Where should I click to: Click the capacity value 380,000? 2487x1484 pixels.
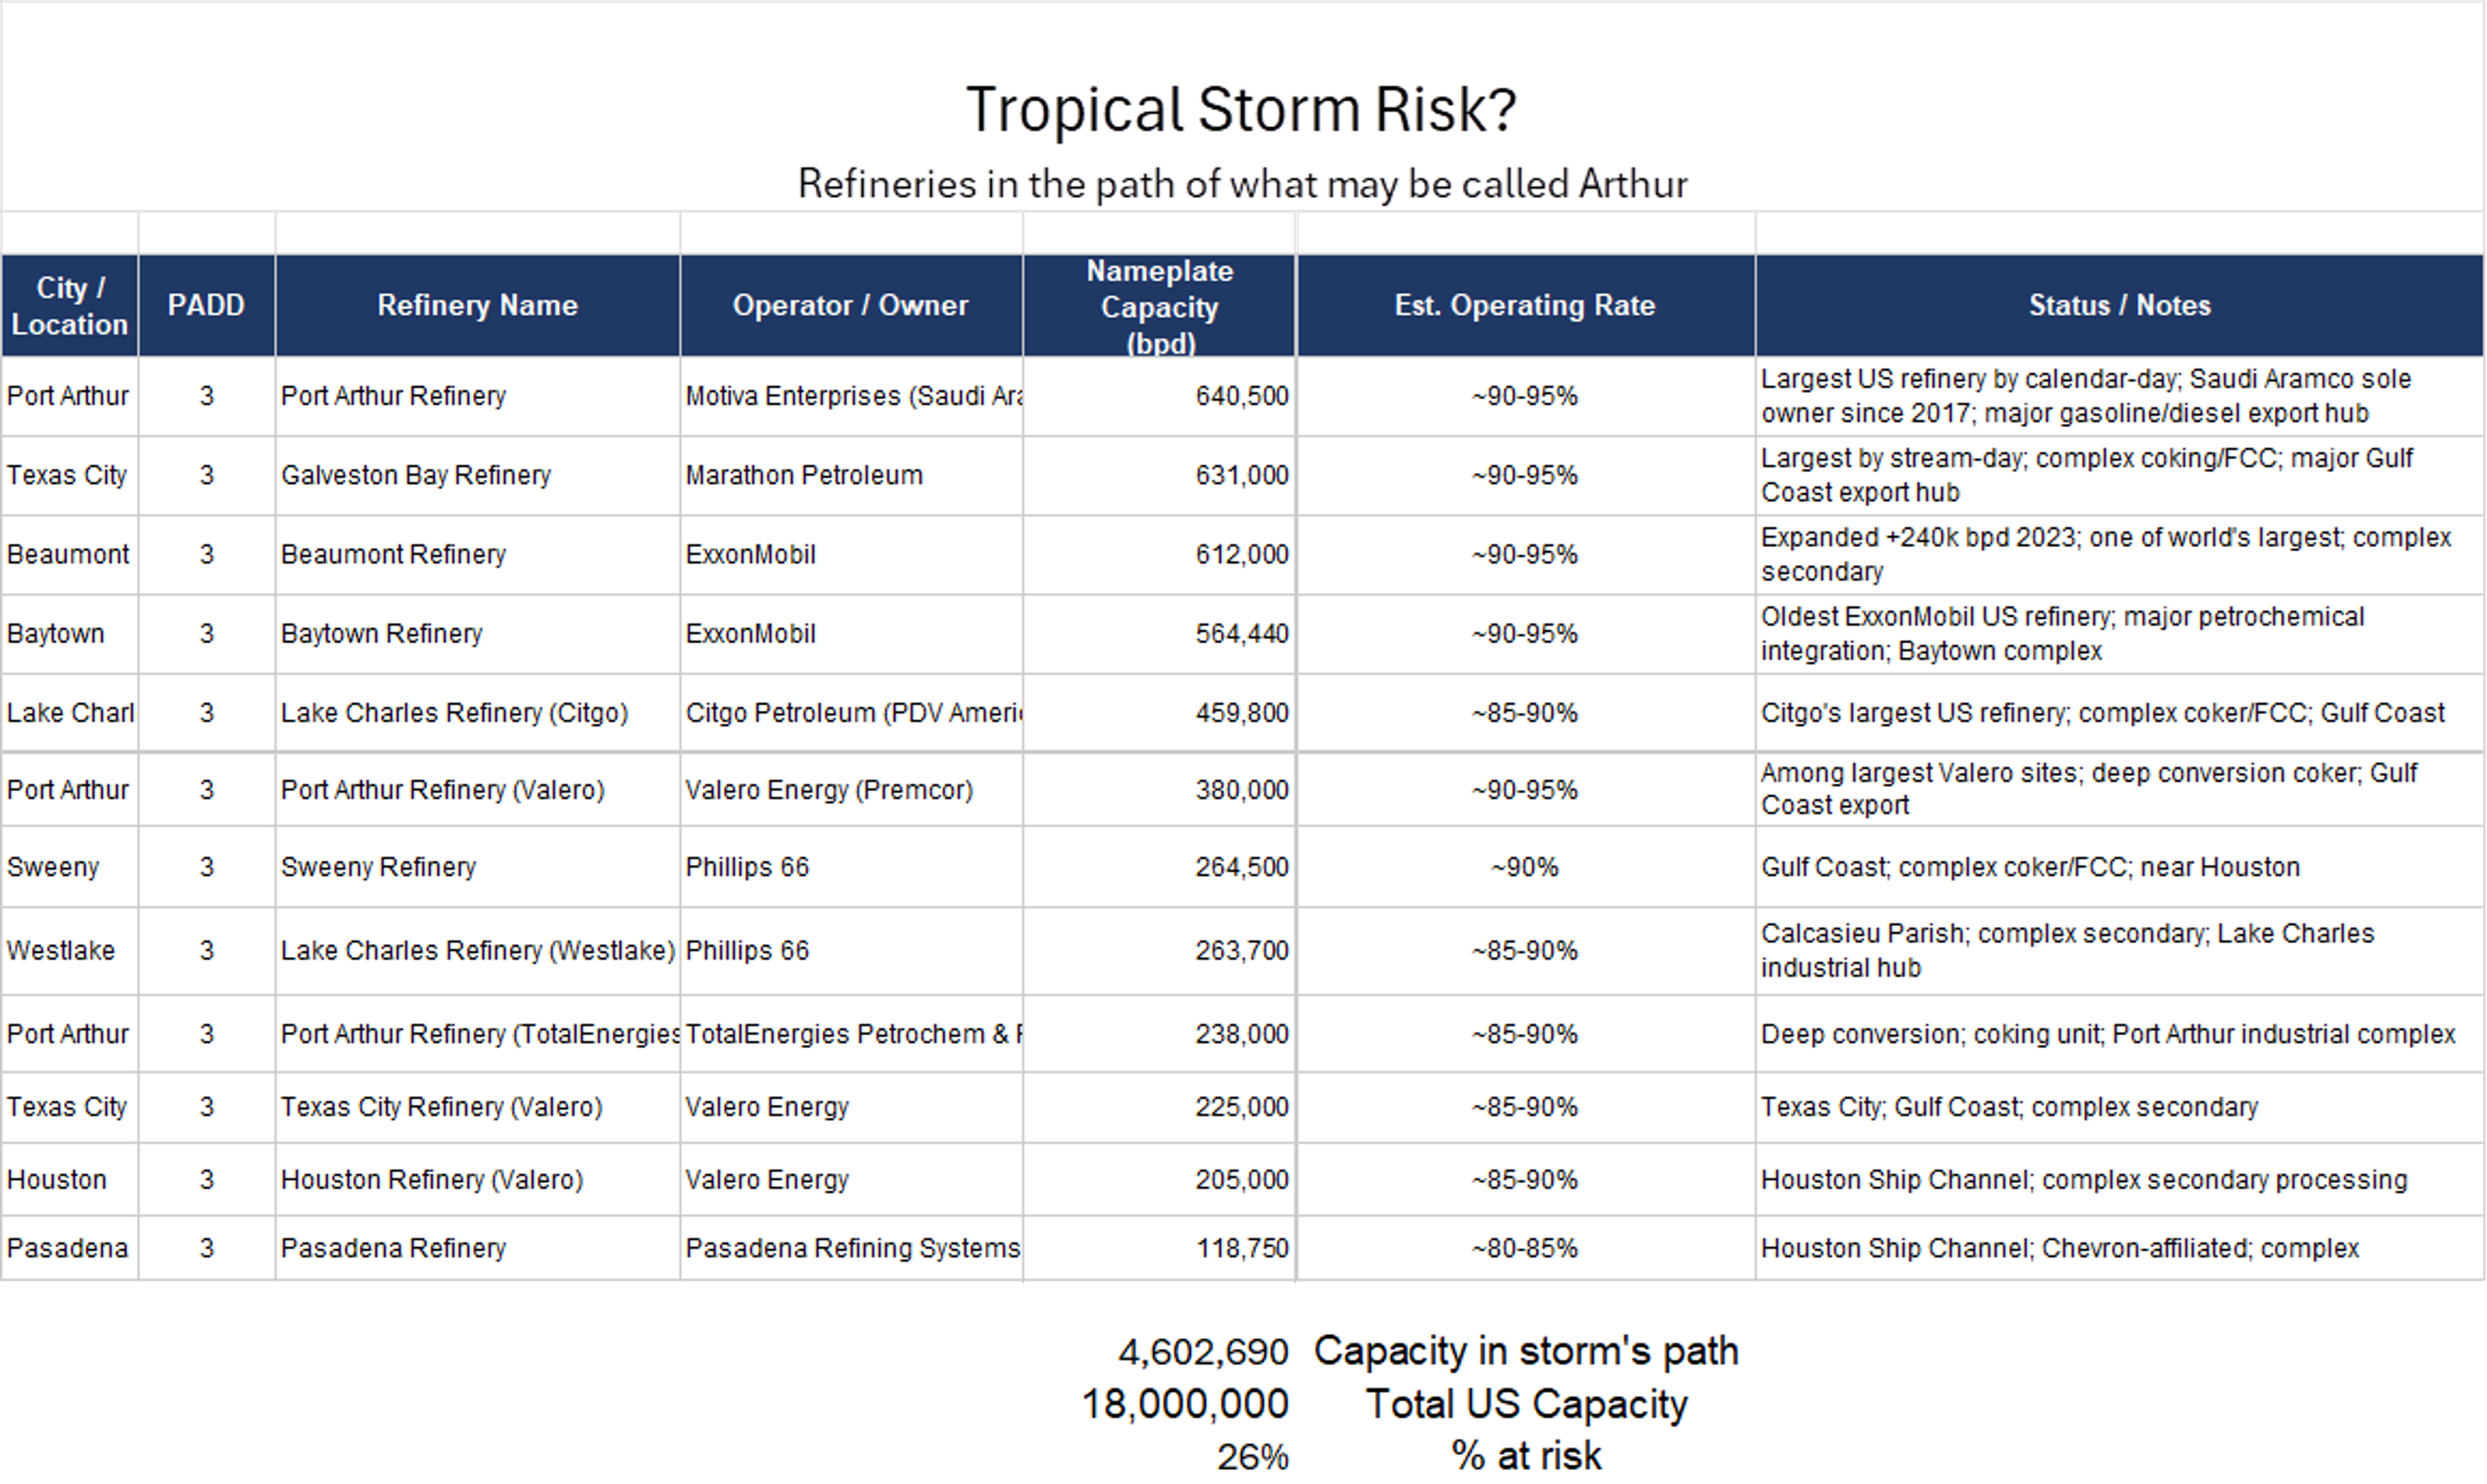(1159, 789)
